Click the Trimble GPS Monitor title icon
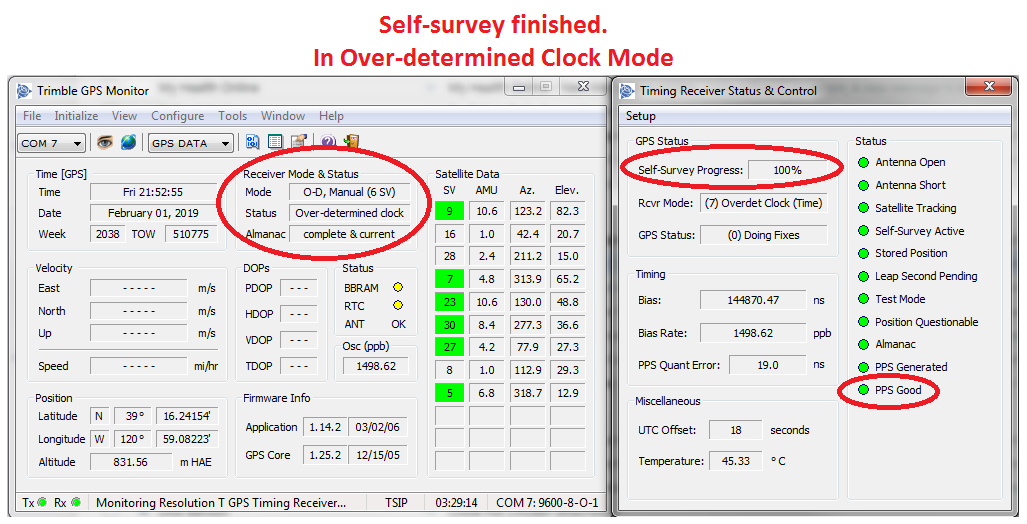The height and width of the screenshot is (524, 1027). pyautogui.click(x=24, y=90)
